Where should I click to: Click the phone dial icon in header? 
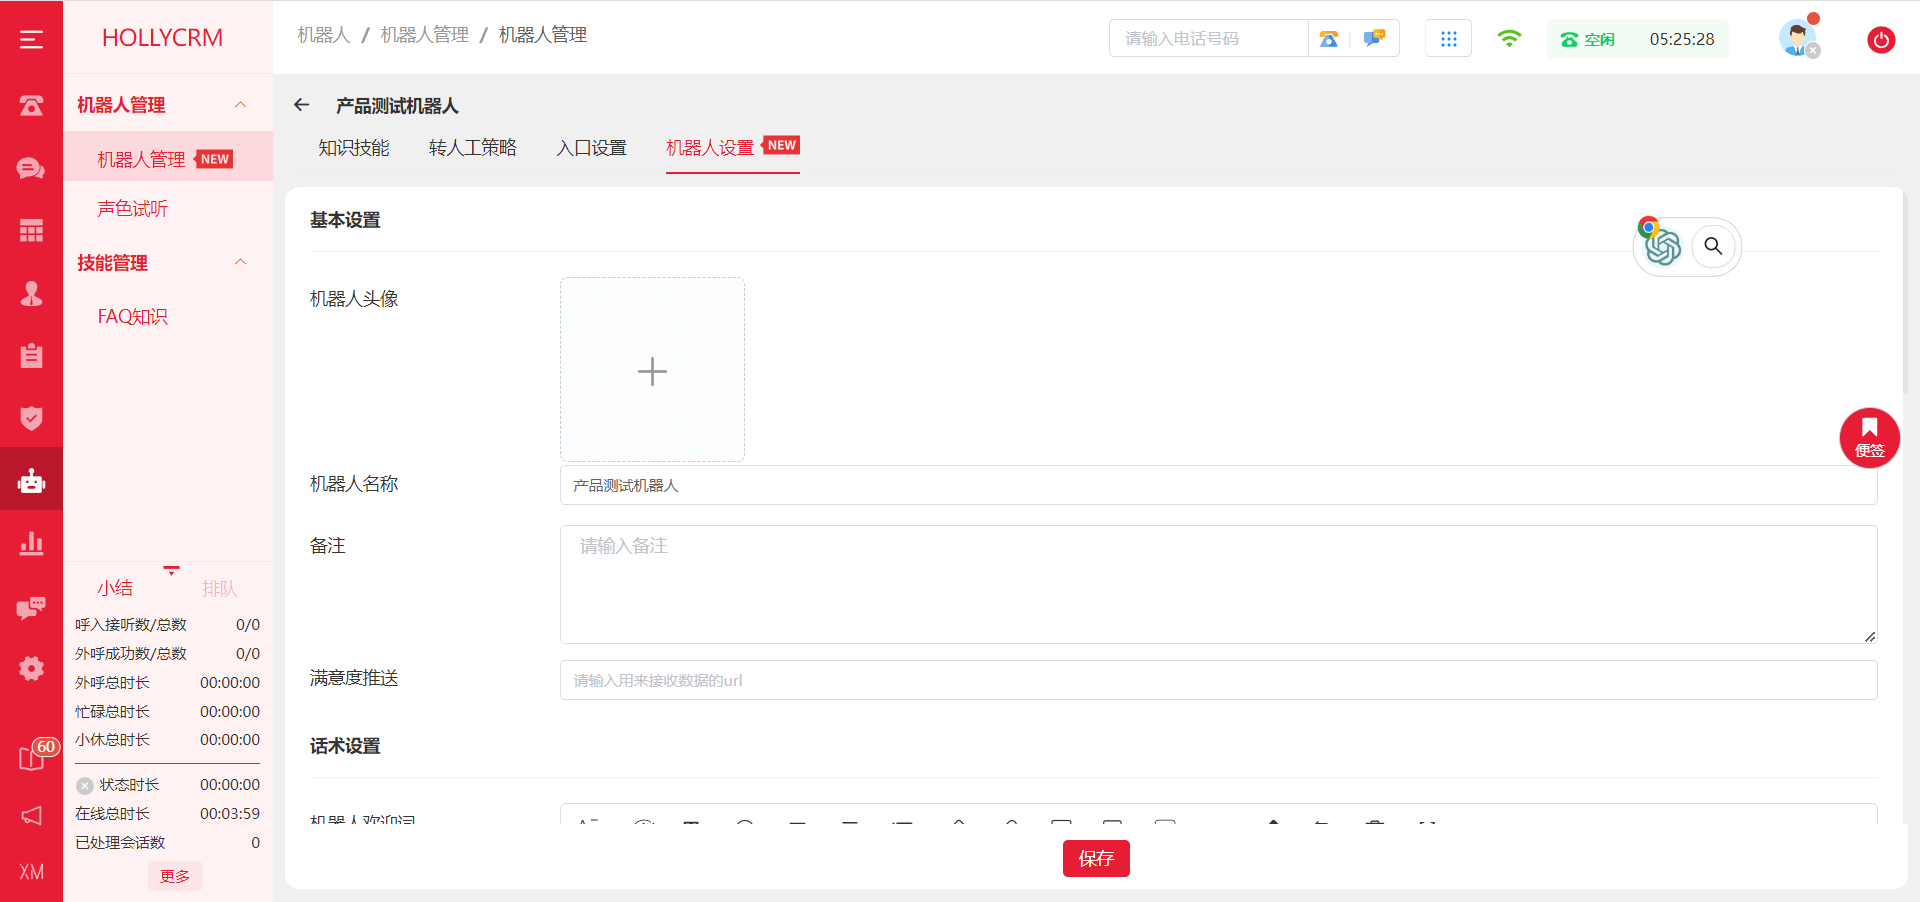point(1328,39)
